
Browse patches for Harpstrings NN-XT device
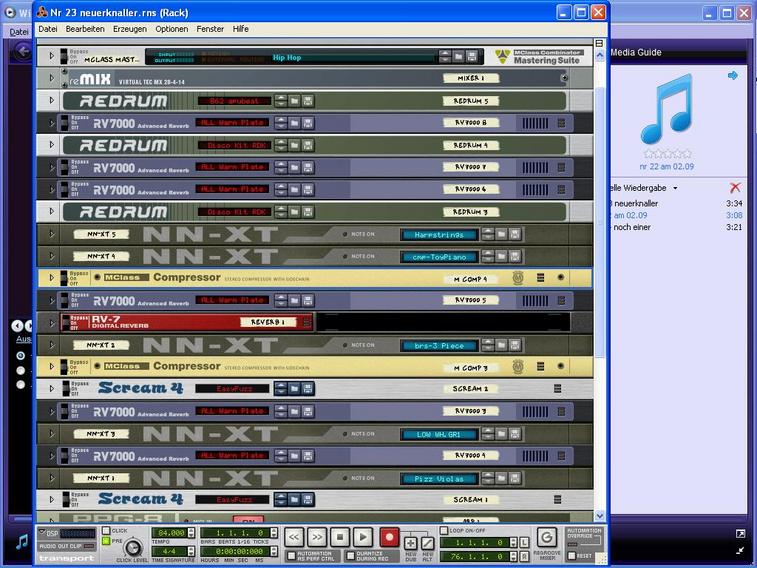(501, 234)
